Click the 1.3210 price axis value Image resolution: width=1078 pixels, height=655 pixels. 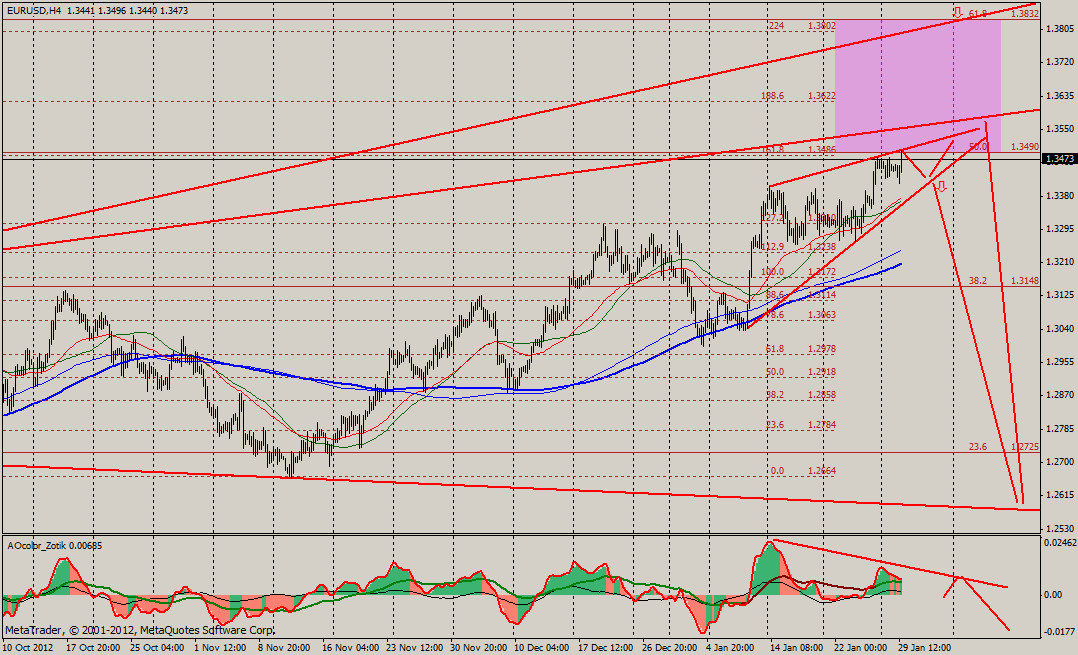click(1059, 262)
